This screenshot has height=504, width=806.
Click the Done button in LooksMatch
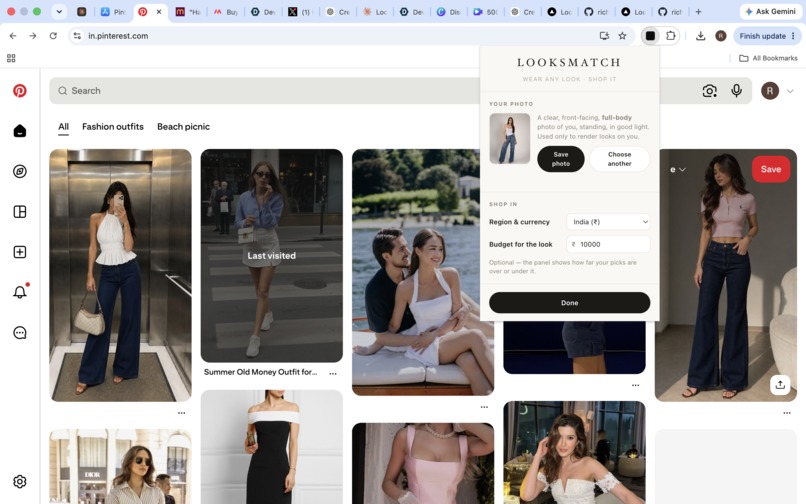[570, 303]
